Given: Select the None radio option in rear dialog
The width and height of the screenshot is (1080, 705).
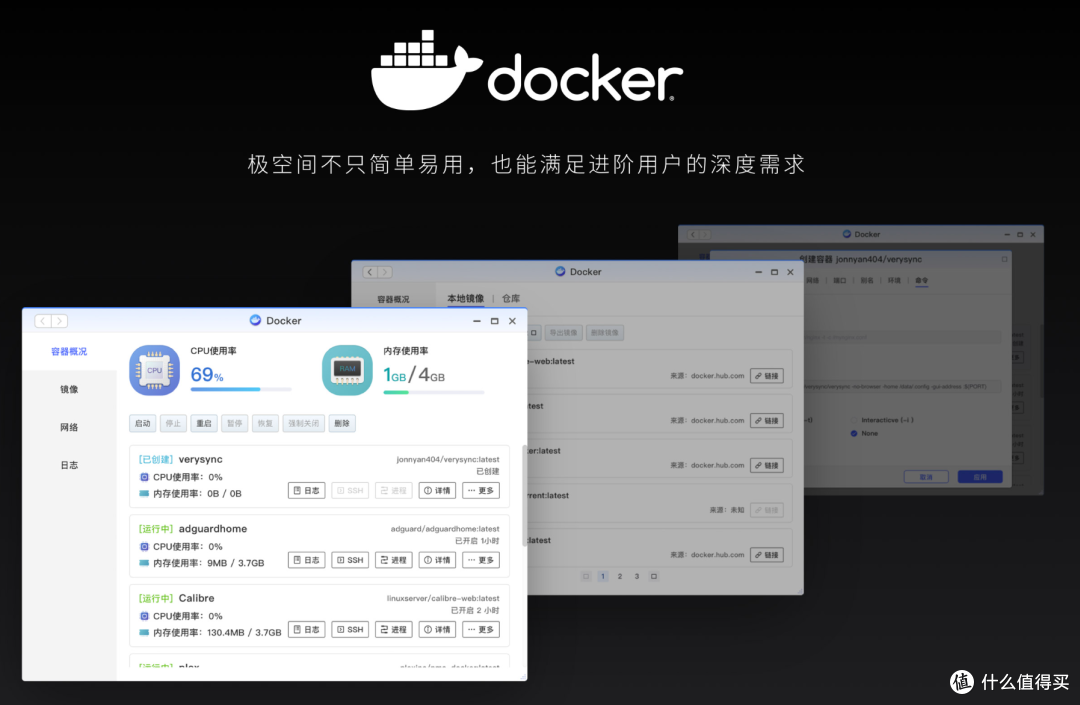Looking at the screenshot, I should [x=854, y=433].
